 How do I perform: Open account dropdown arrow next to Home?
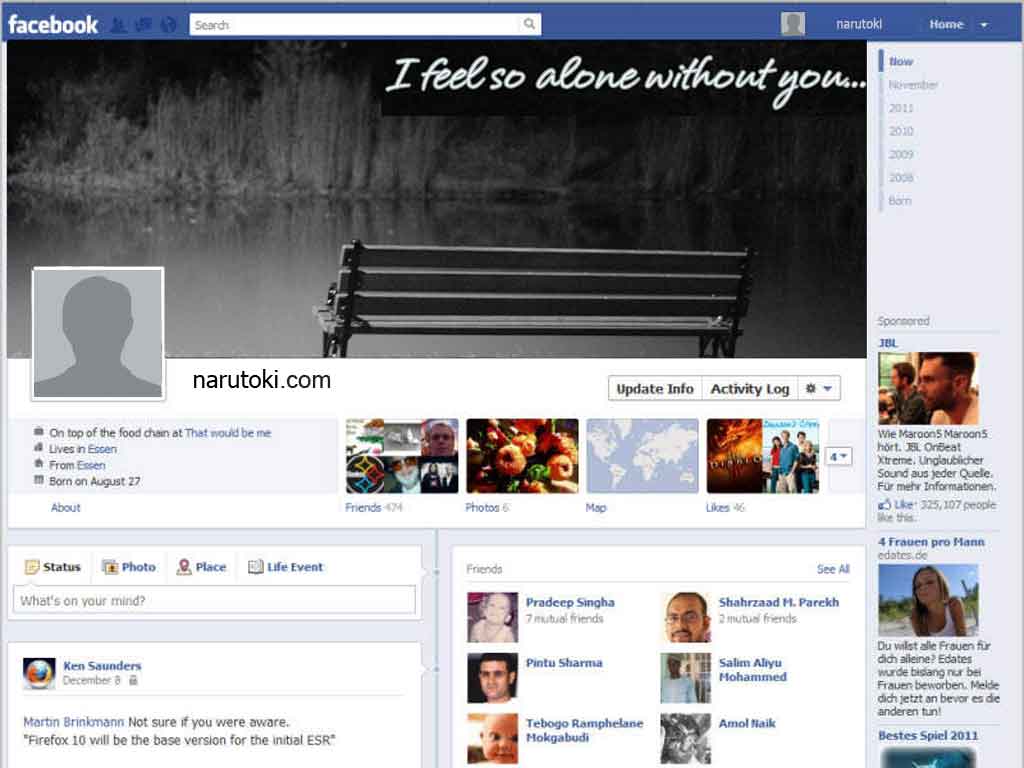pyautogui.click(x=984, y=25)
